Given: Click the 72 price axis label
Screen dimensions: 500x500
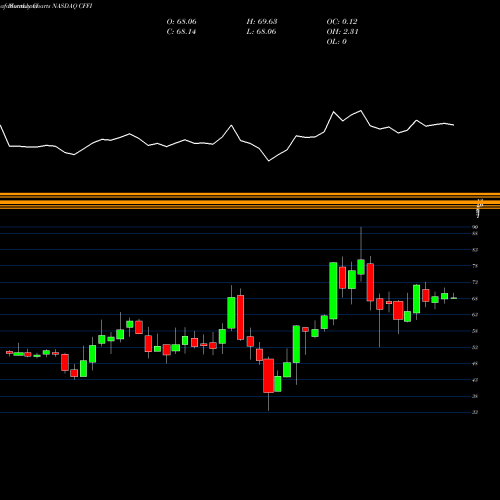Looking at the screenshot, I should (475, 282).
